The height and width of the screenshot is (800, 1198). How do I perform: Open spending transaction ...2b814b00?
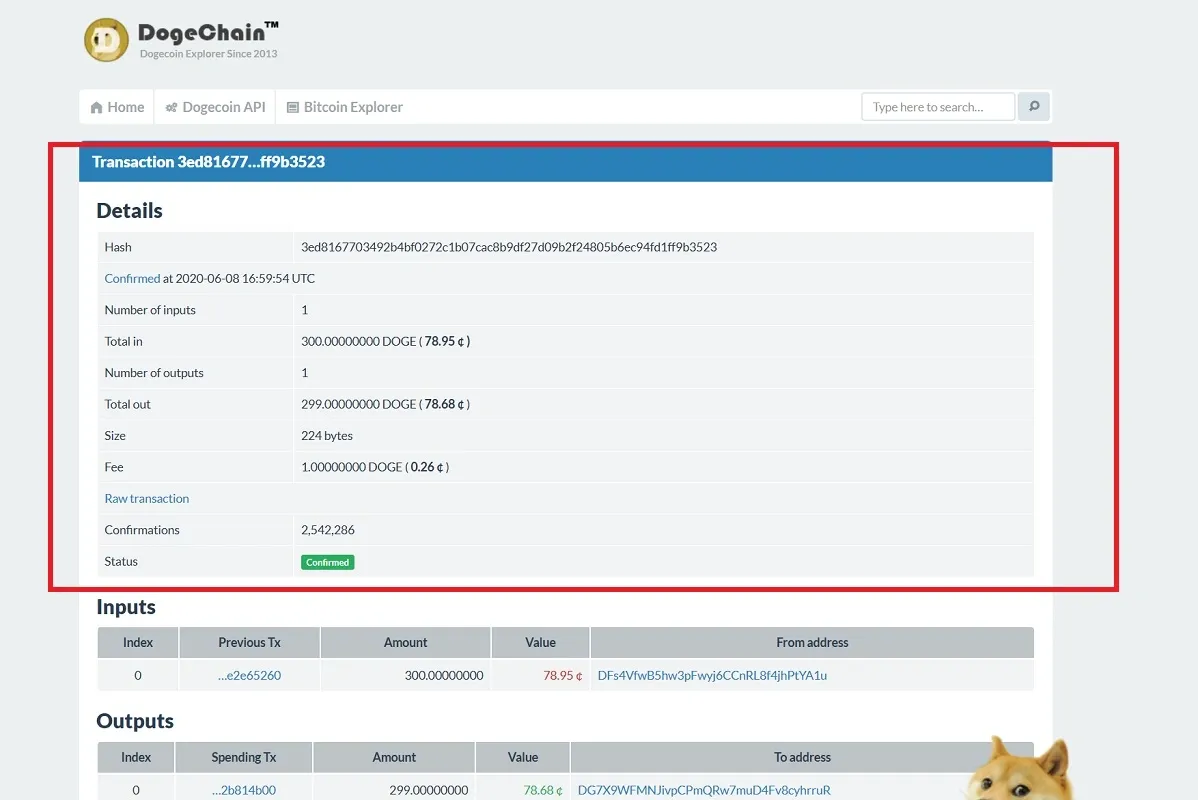244,790
